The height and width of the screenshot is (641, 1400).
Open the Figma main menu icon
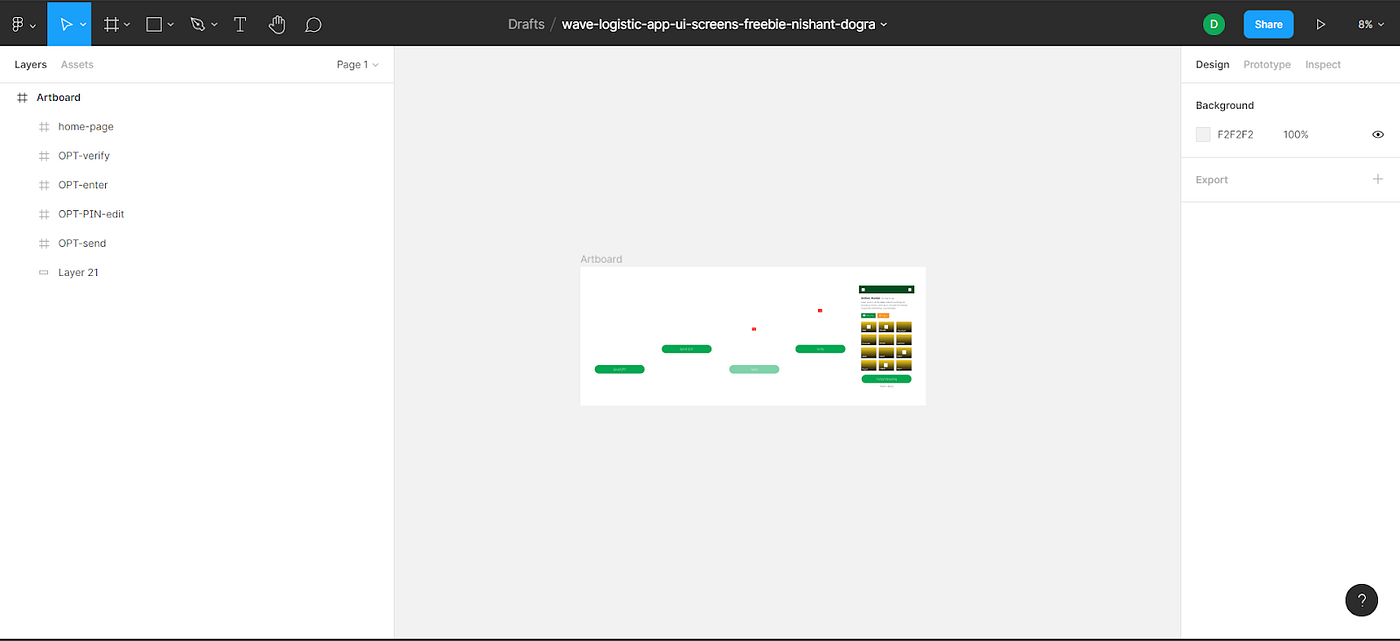(x=18, y=24)
